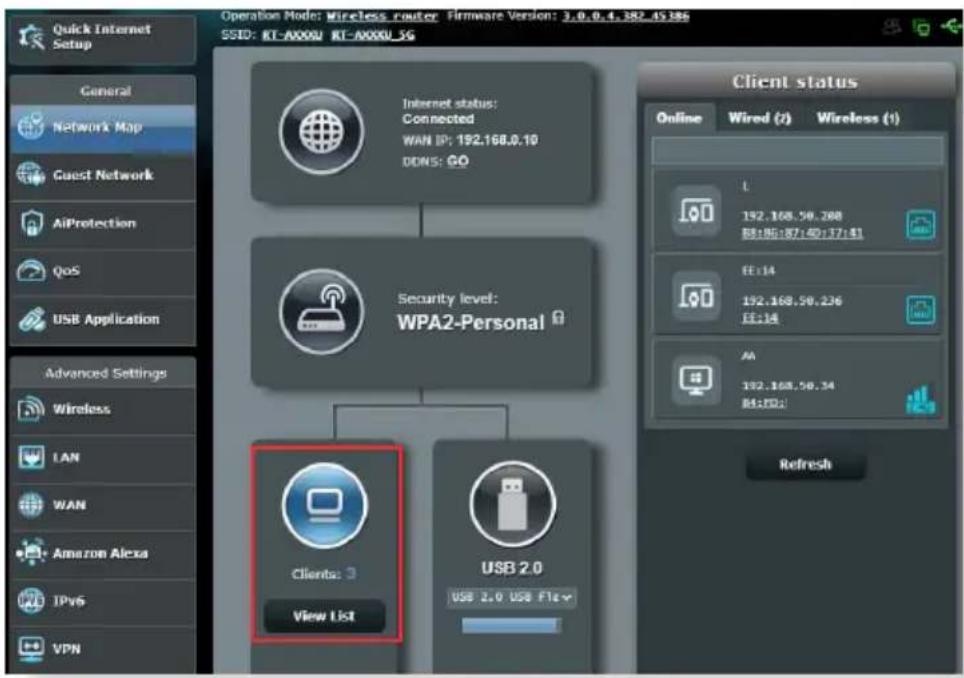
Task: Click Windows device icon for client 192.168.50.34
Action: tap(697, 380)
